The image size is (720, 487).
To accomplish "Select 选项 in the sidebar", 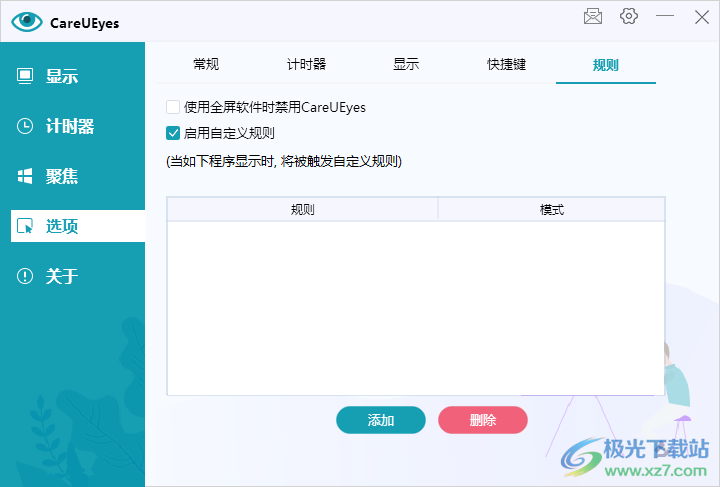I will click(78, 226).
